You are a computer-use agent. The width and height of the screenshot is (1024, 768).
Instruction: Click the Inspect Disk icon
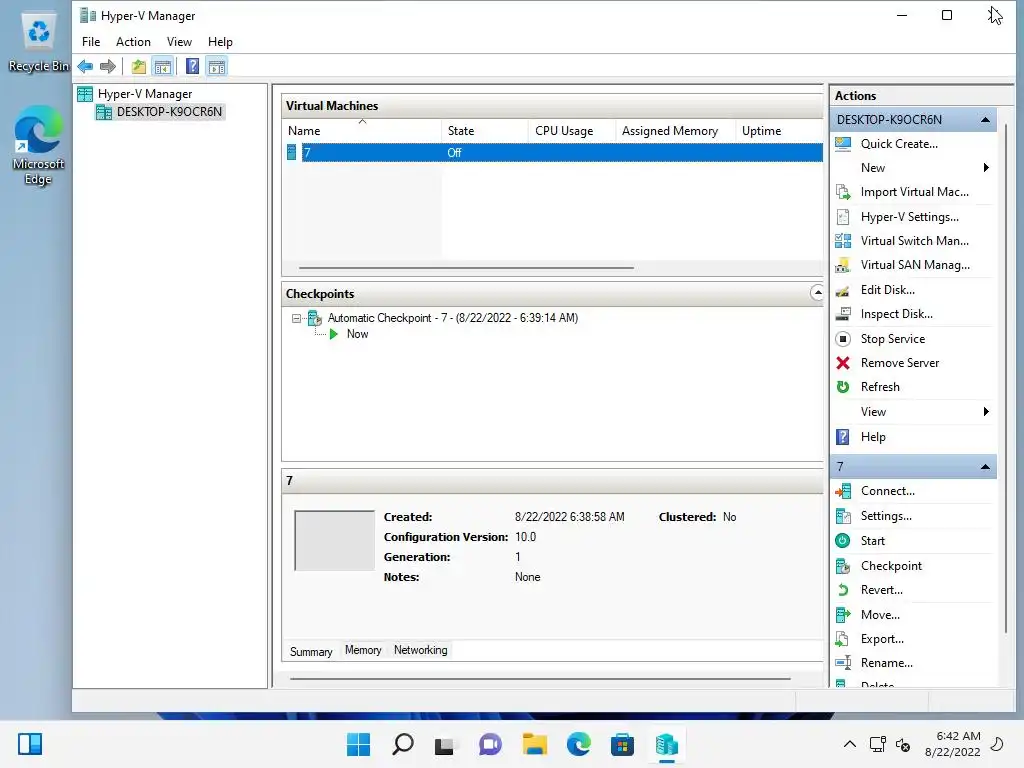pos(843,314)
